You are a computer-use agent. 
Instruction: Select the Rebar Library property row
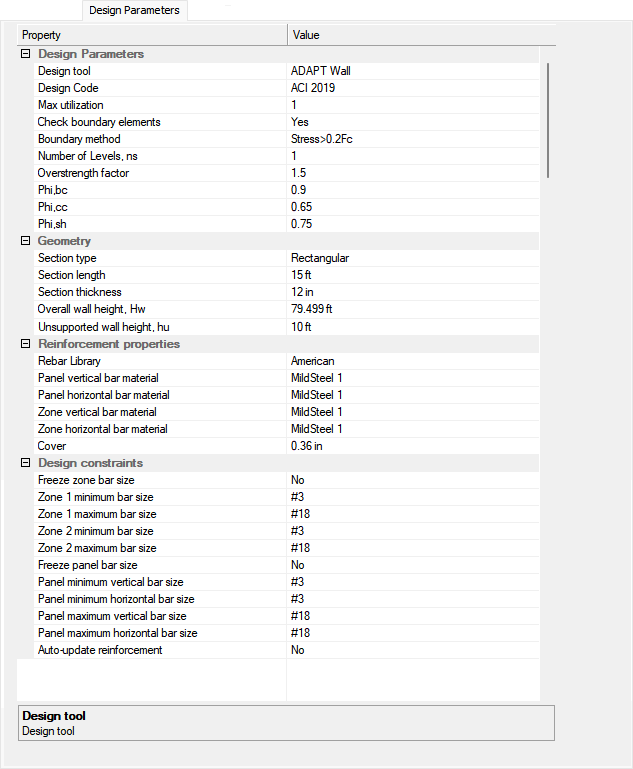point(70,361)
